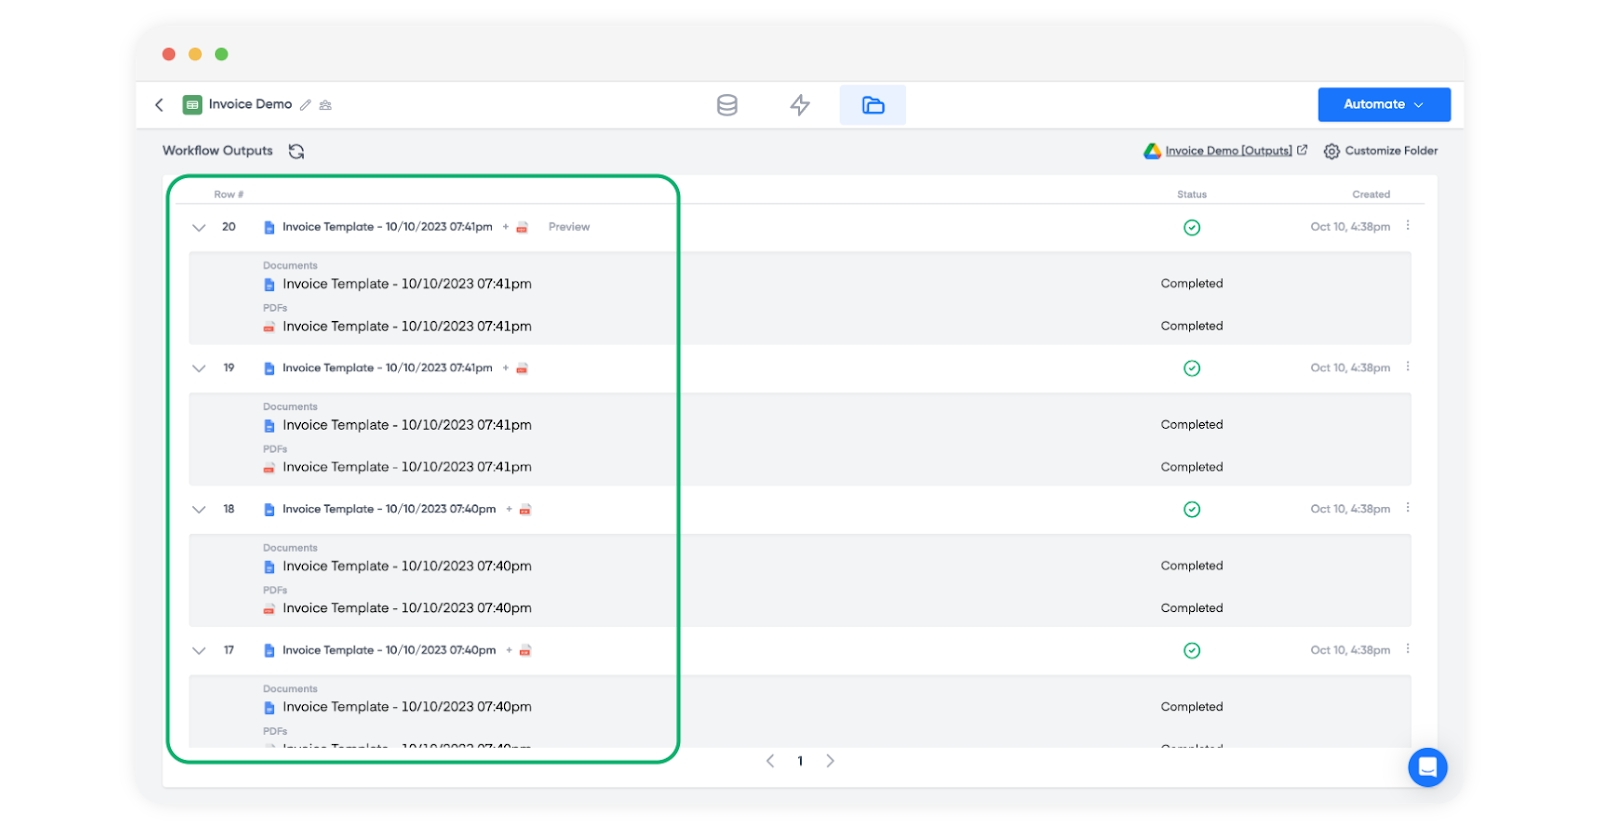Collapse row 20 with its chevron
1600x830 pixels.
[199, 227]
